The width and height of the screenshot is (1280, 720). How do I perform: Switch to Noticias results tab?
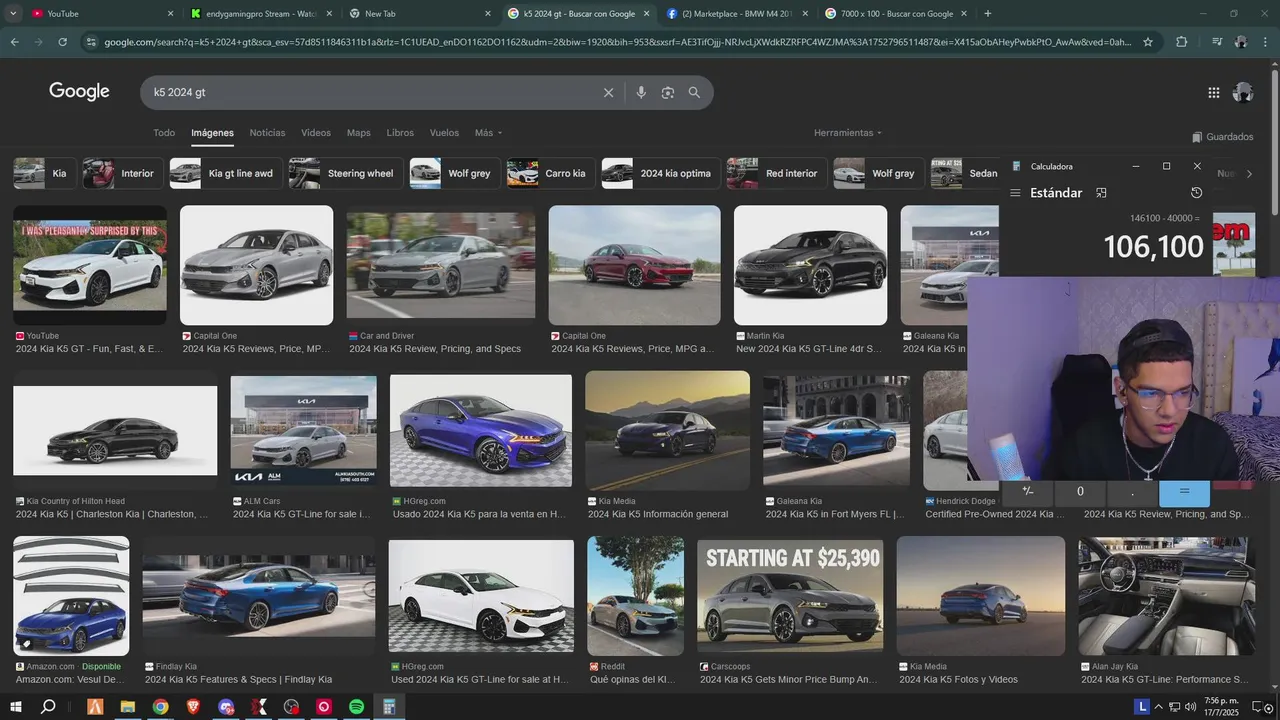coord(267,133)
